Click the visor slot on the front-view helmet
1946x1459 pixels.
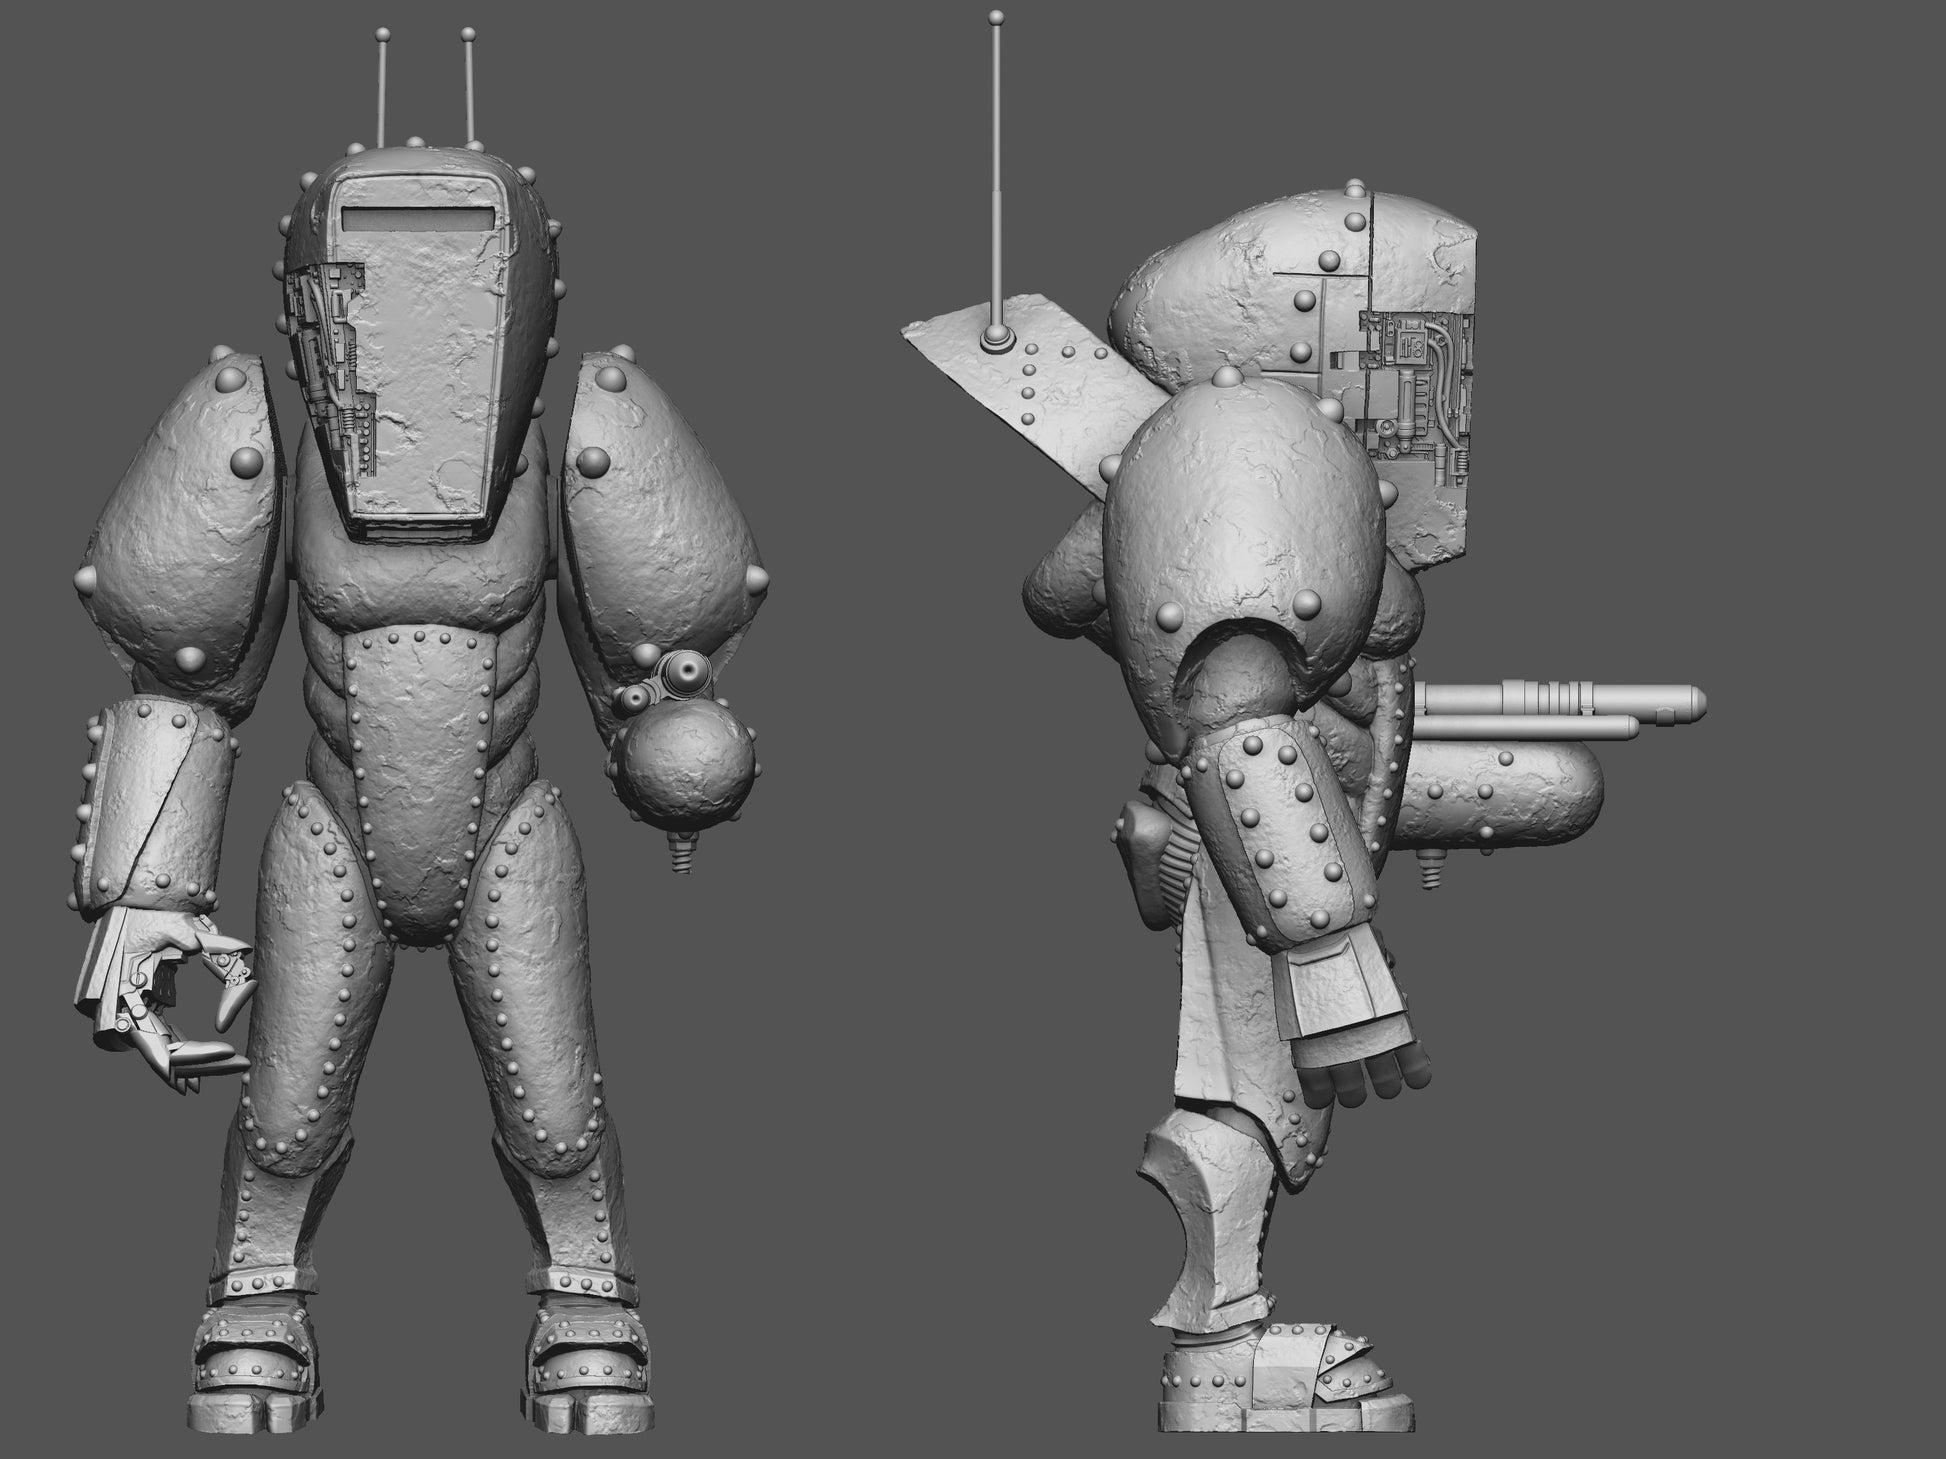[x=418, y=220]
